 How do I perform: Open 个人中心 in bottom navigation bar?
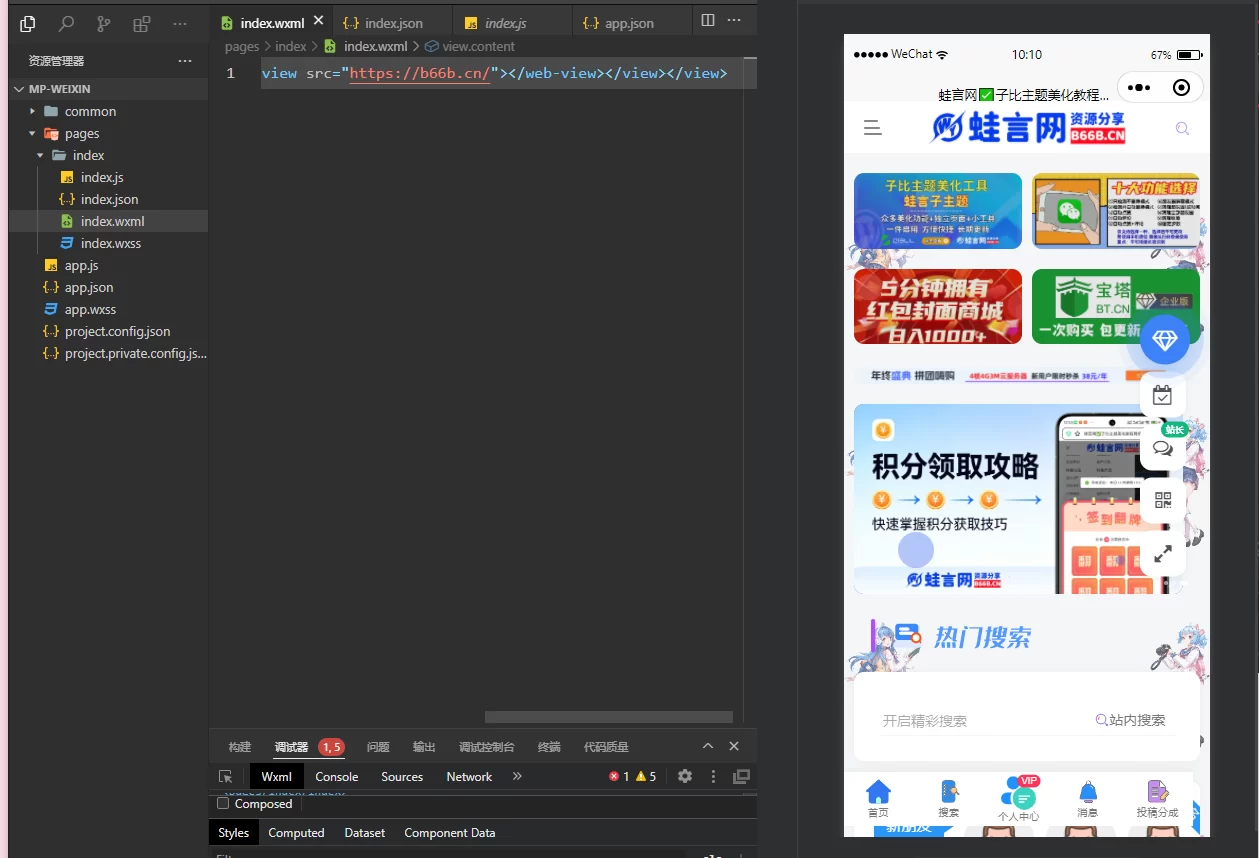pyautogui.click(x=1019, y=799)
